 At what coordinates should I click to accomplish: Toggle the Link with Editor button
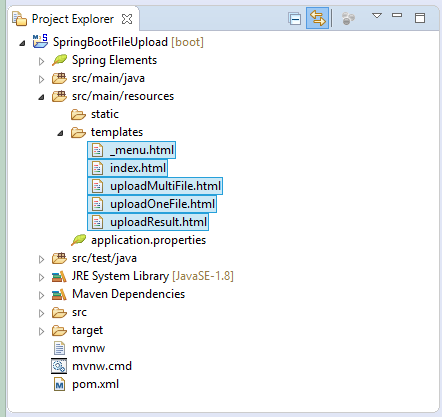click(317, 18)
